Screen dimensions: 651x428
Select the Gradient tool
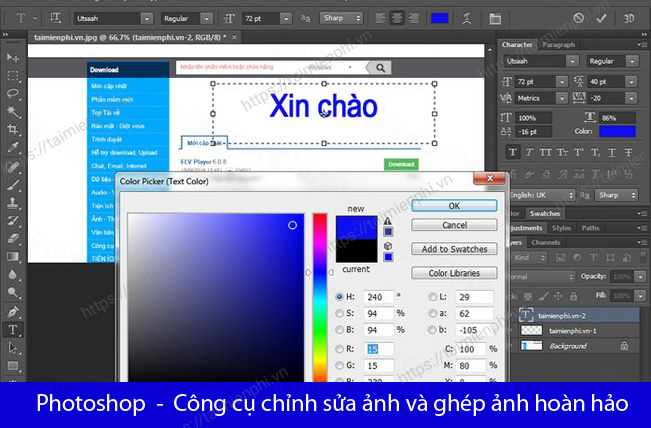click(13, 257)
